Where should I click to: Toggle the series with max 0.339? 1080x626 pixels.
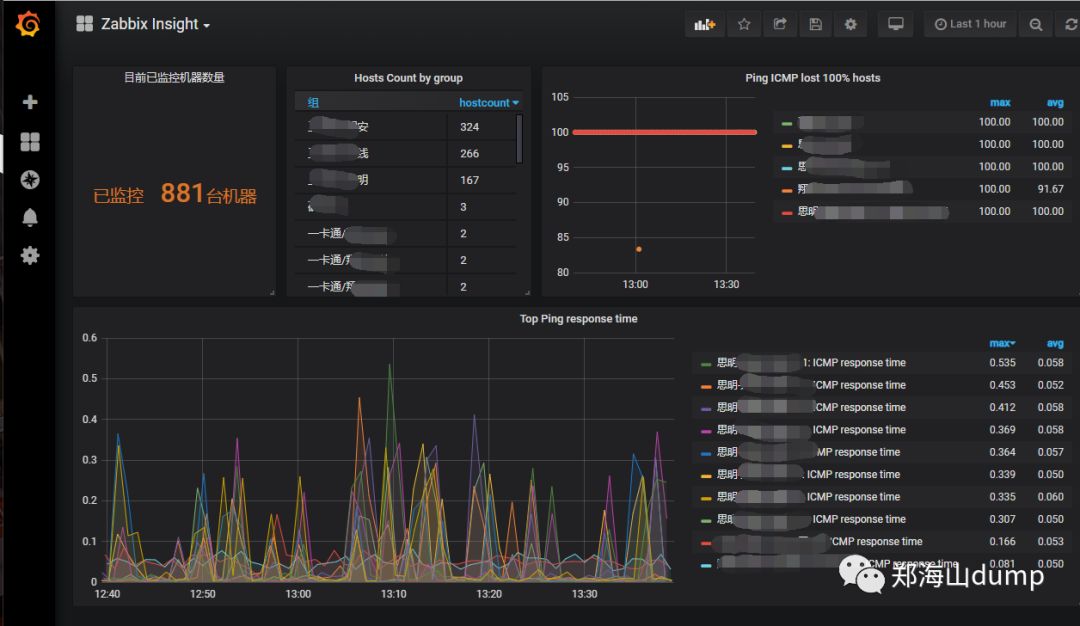(x=808, y=474)
